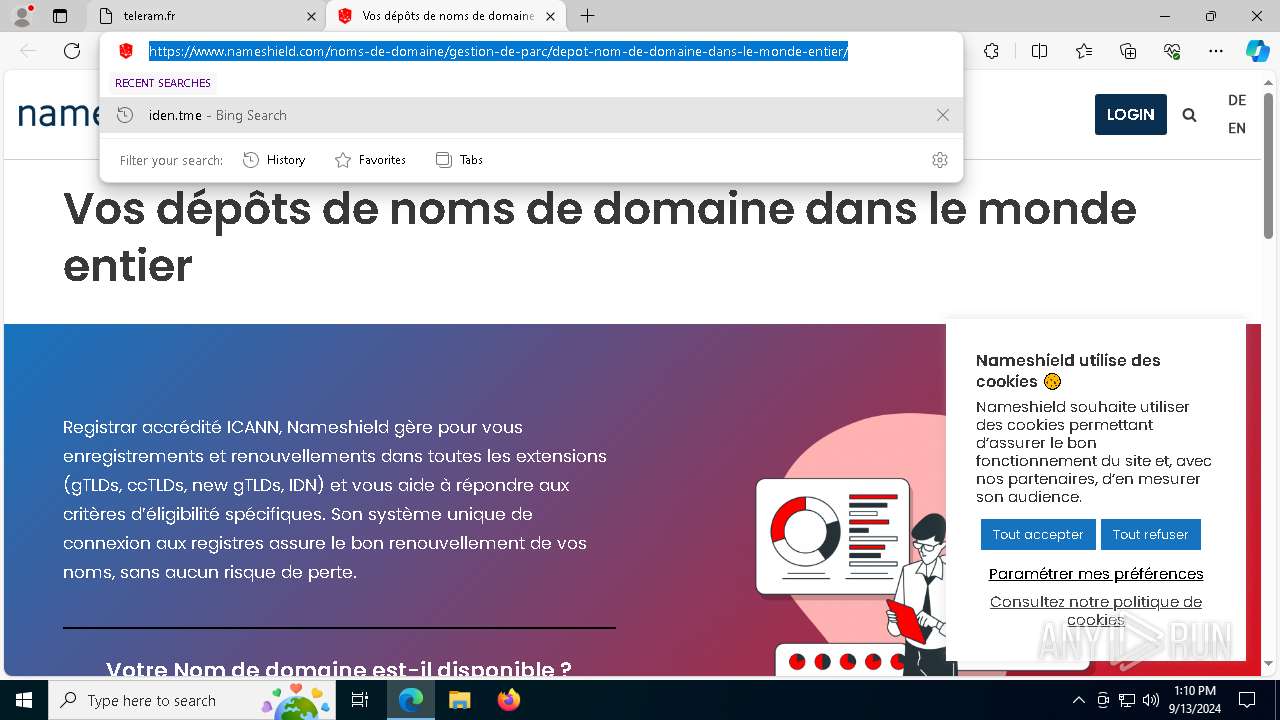Click the Nameshield LOGIN button
This screenshot has height=720, width=1280.
point(1131,114)
